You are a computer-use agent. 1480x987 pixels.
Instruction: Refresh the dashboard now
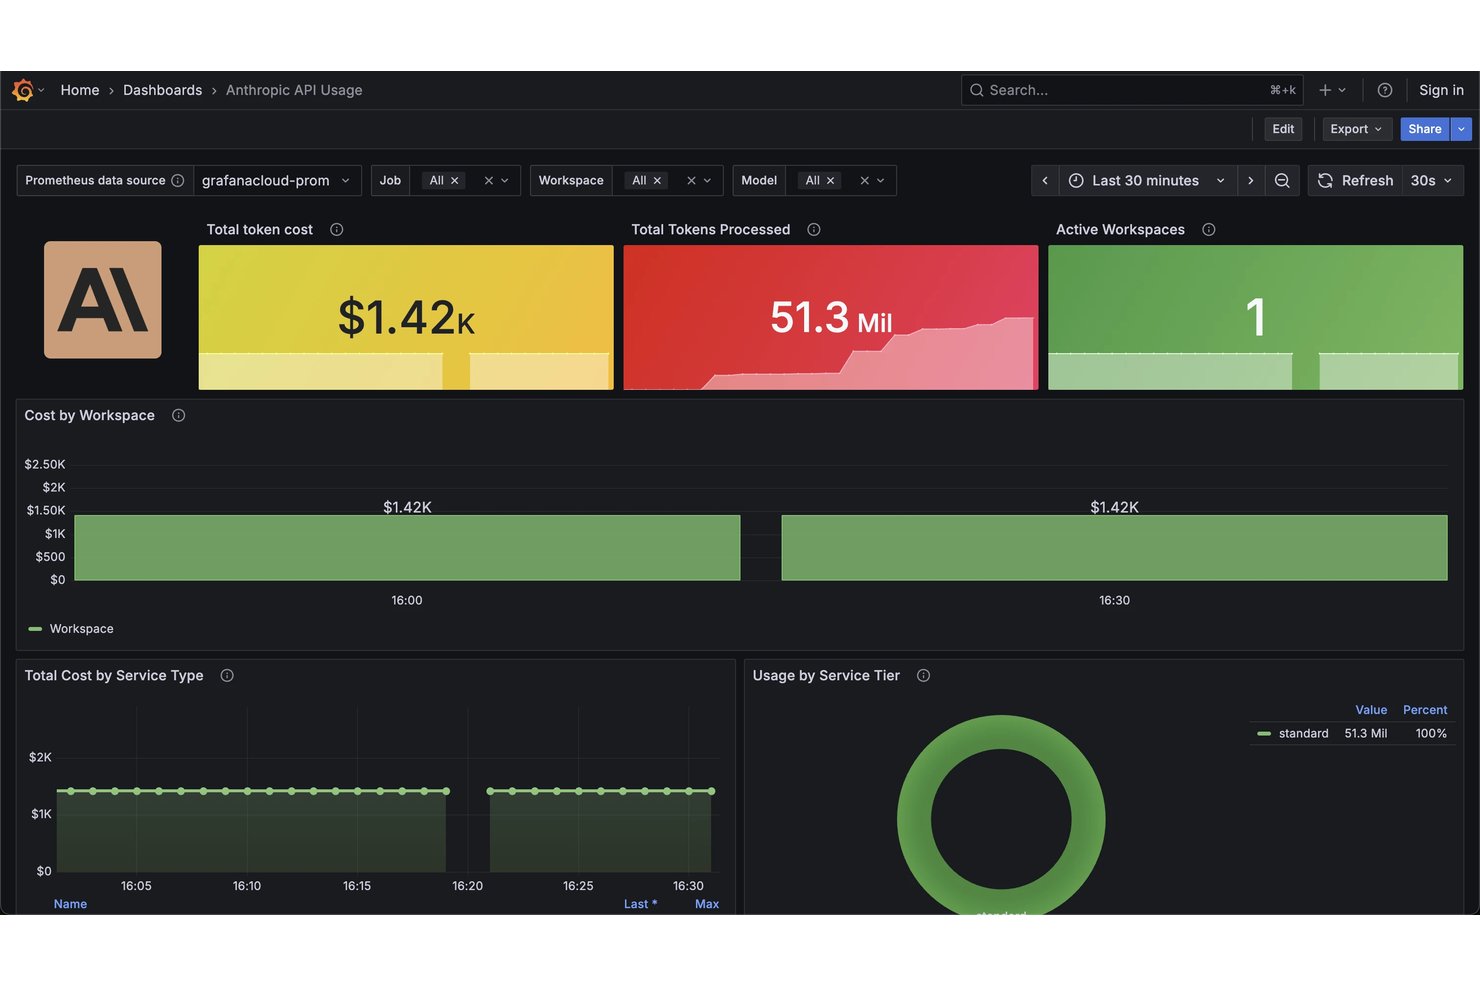(1355, 181)
